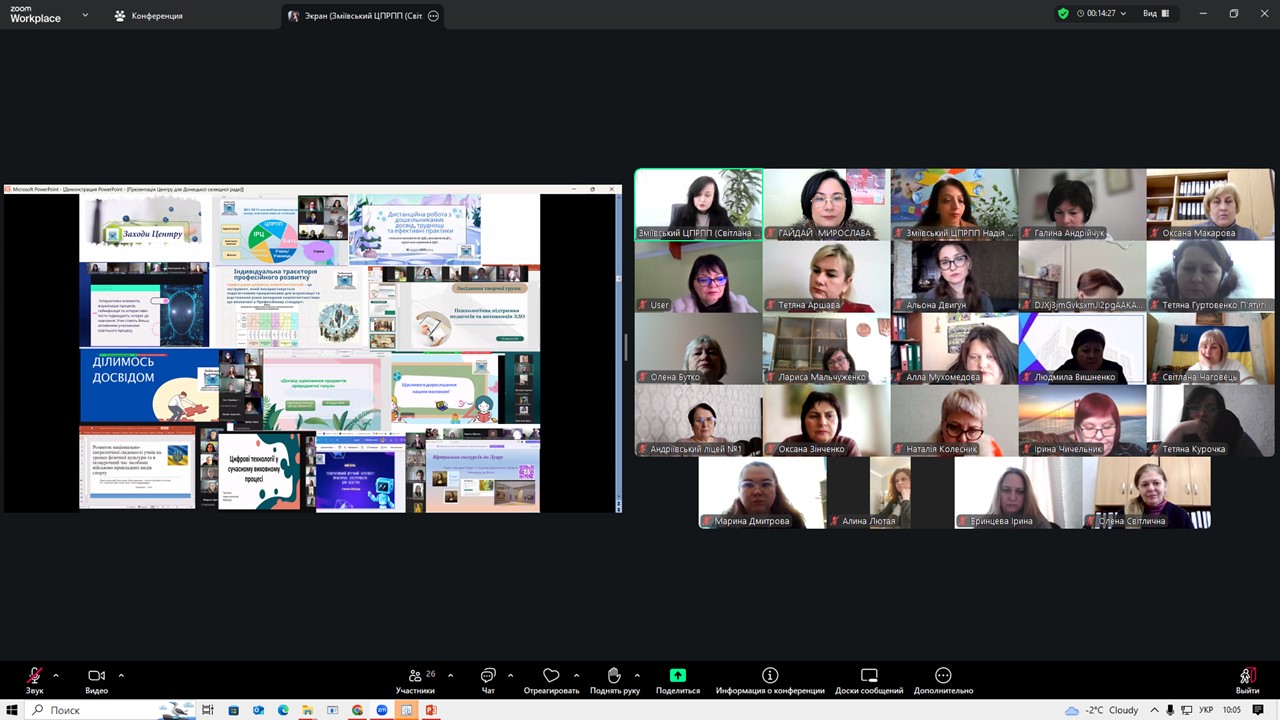1280x720 pixels.
Task: Open Доски сообщений whiteboards
Action: pyautogui.click(x=869, y=676)
